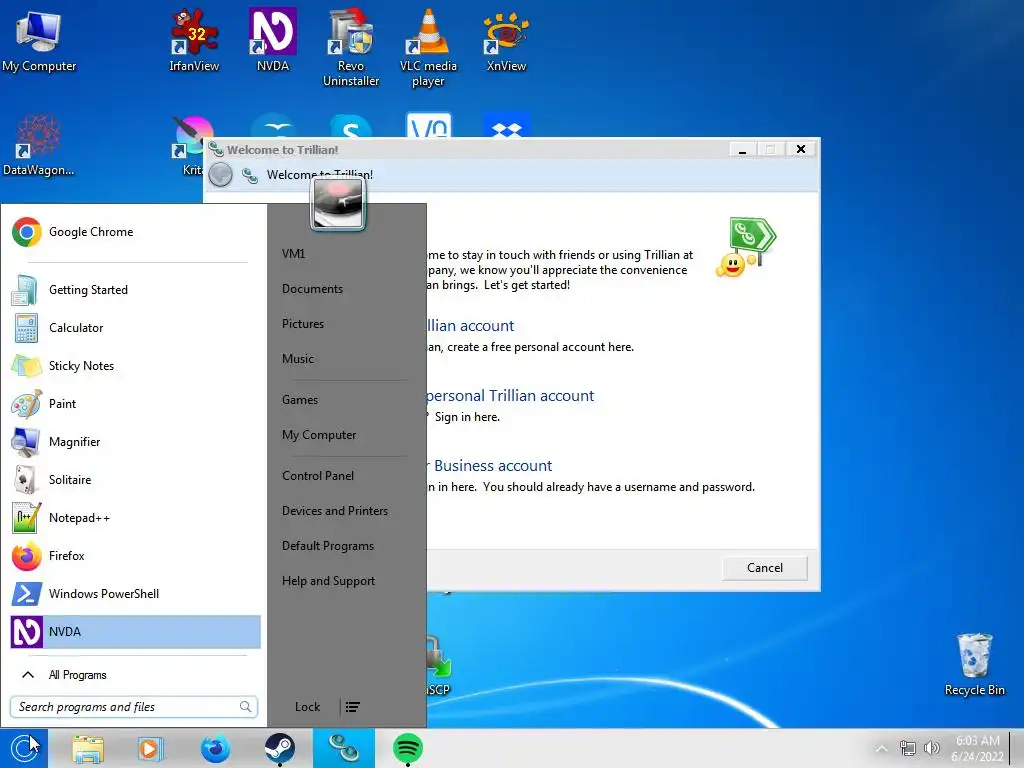The height and width of the screenshot is (768, 1024).
Task: Click the Start button on taskbar
Action: click(24, 748)
